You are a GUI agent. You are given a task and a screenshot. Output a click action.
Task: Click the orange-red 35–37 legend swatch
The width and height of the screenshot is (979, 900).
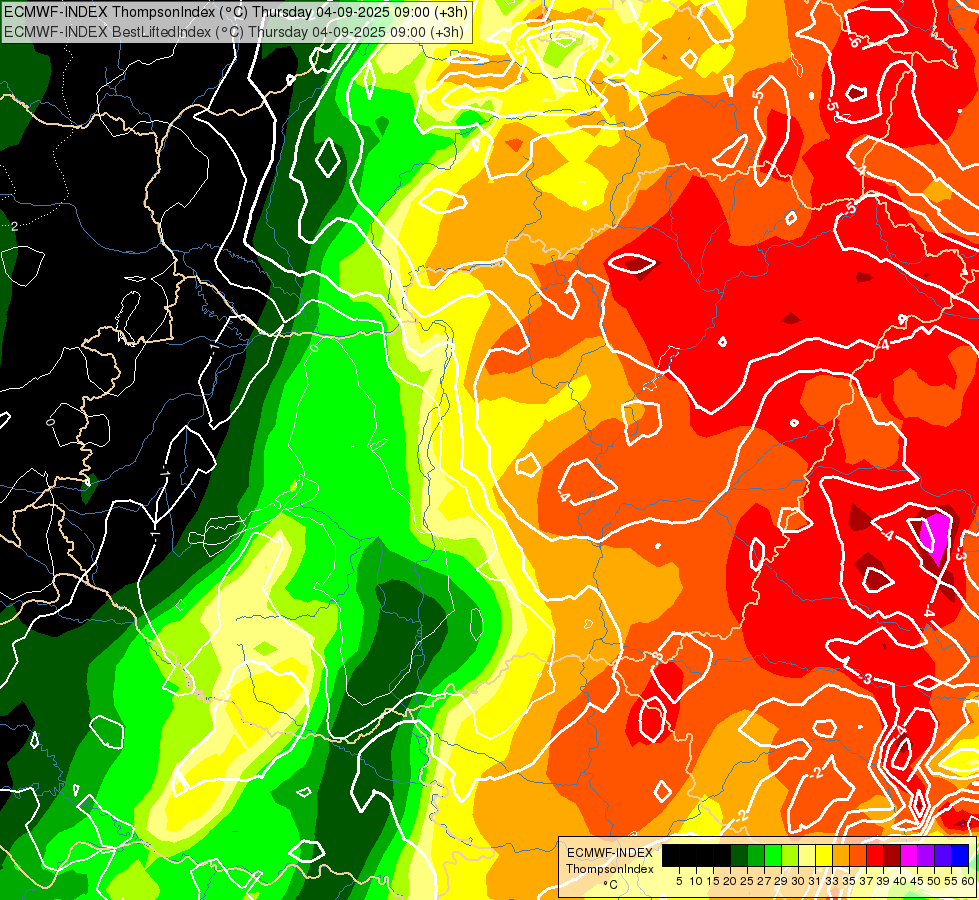[858, 856]
